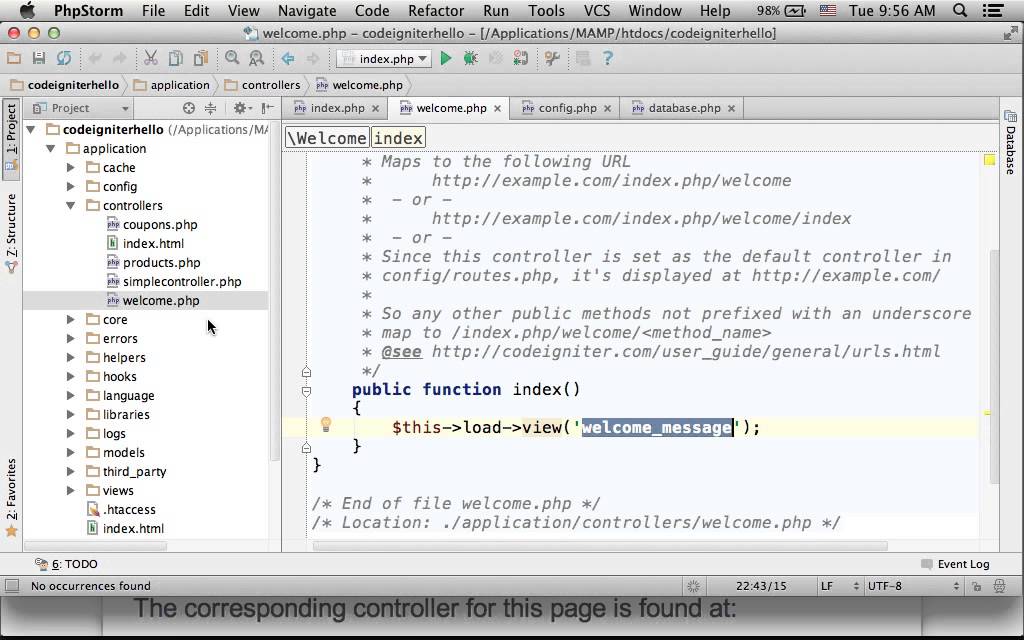
Task: Open the LF line separator dropdown
Action: tap(839, 586)
